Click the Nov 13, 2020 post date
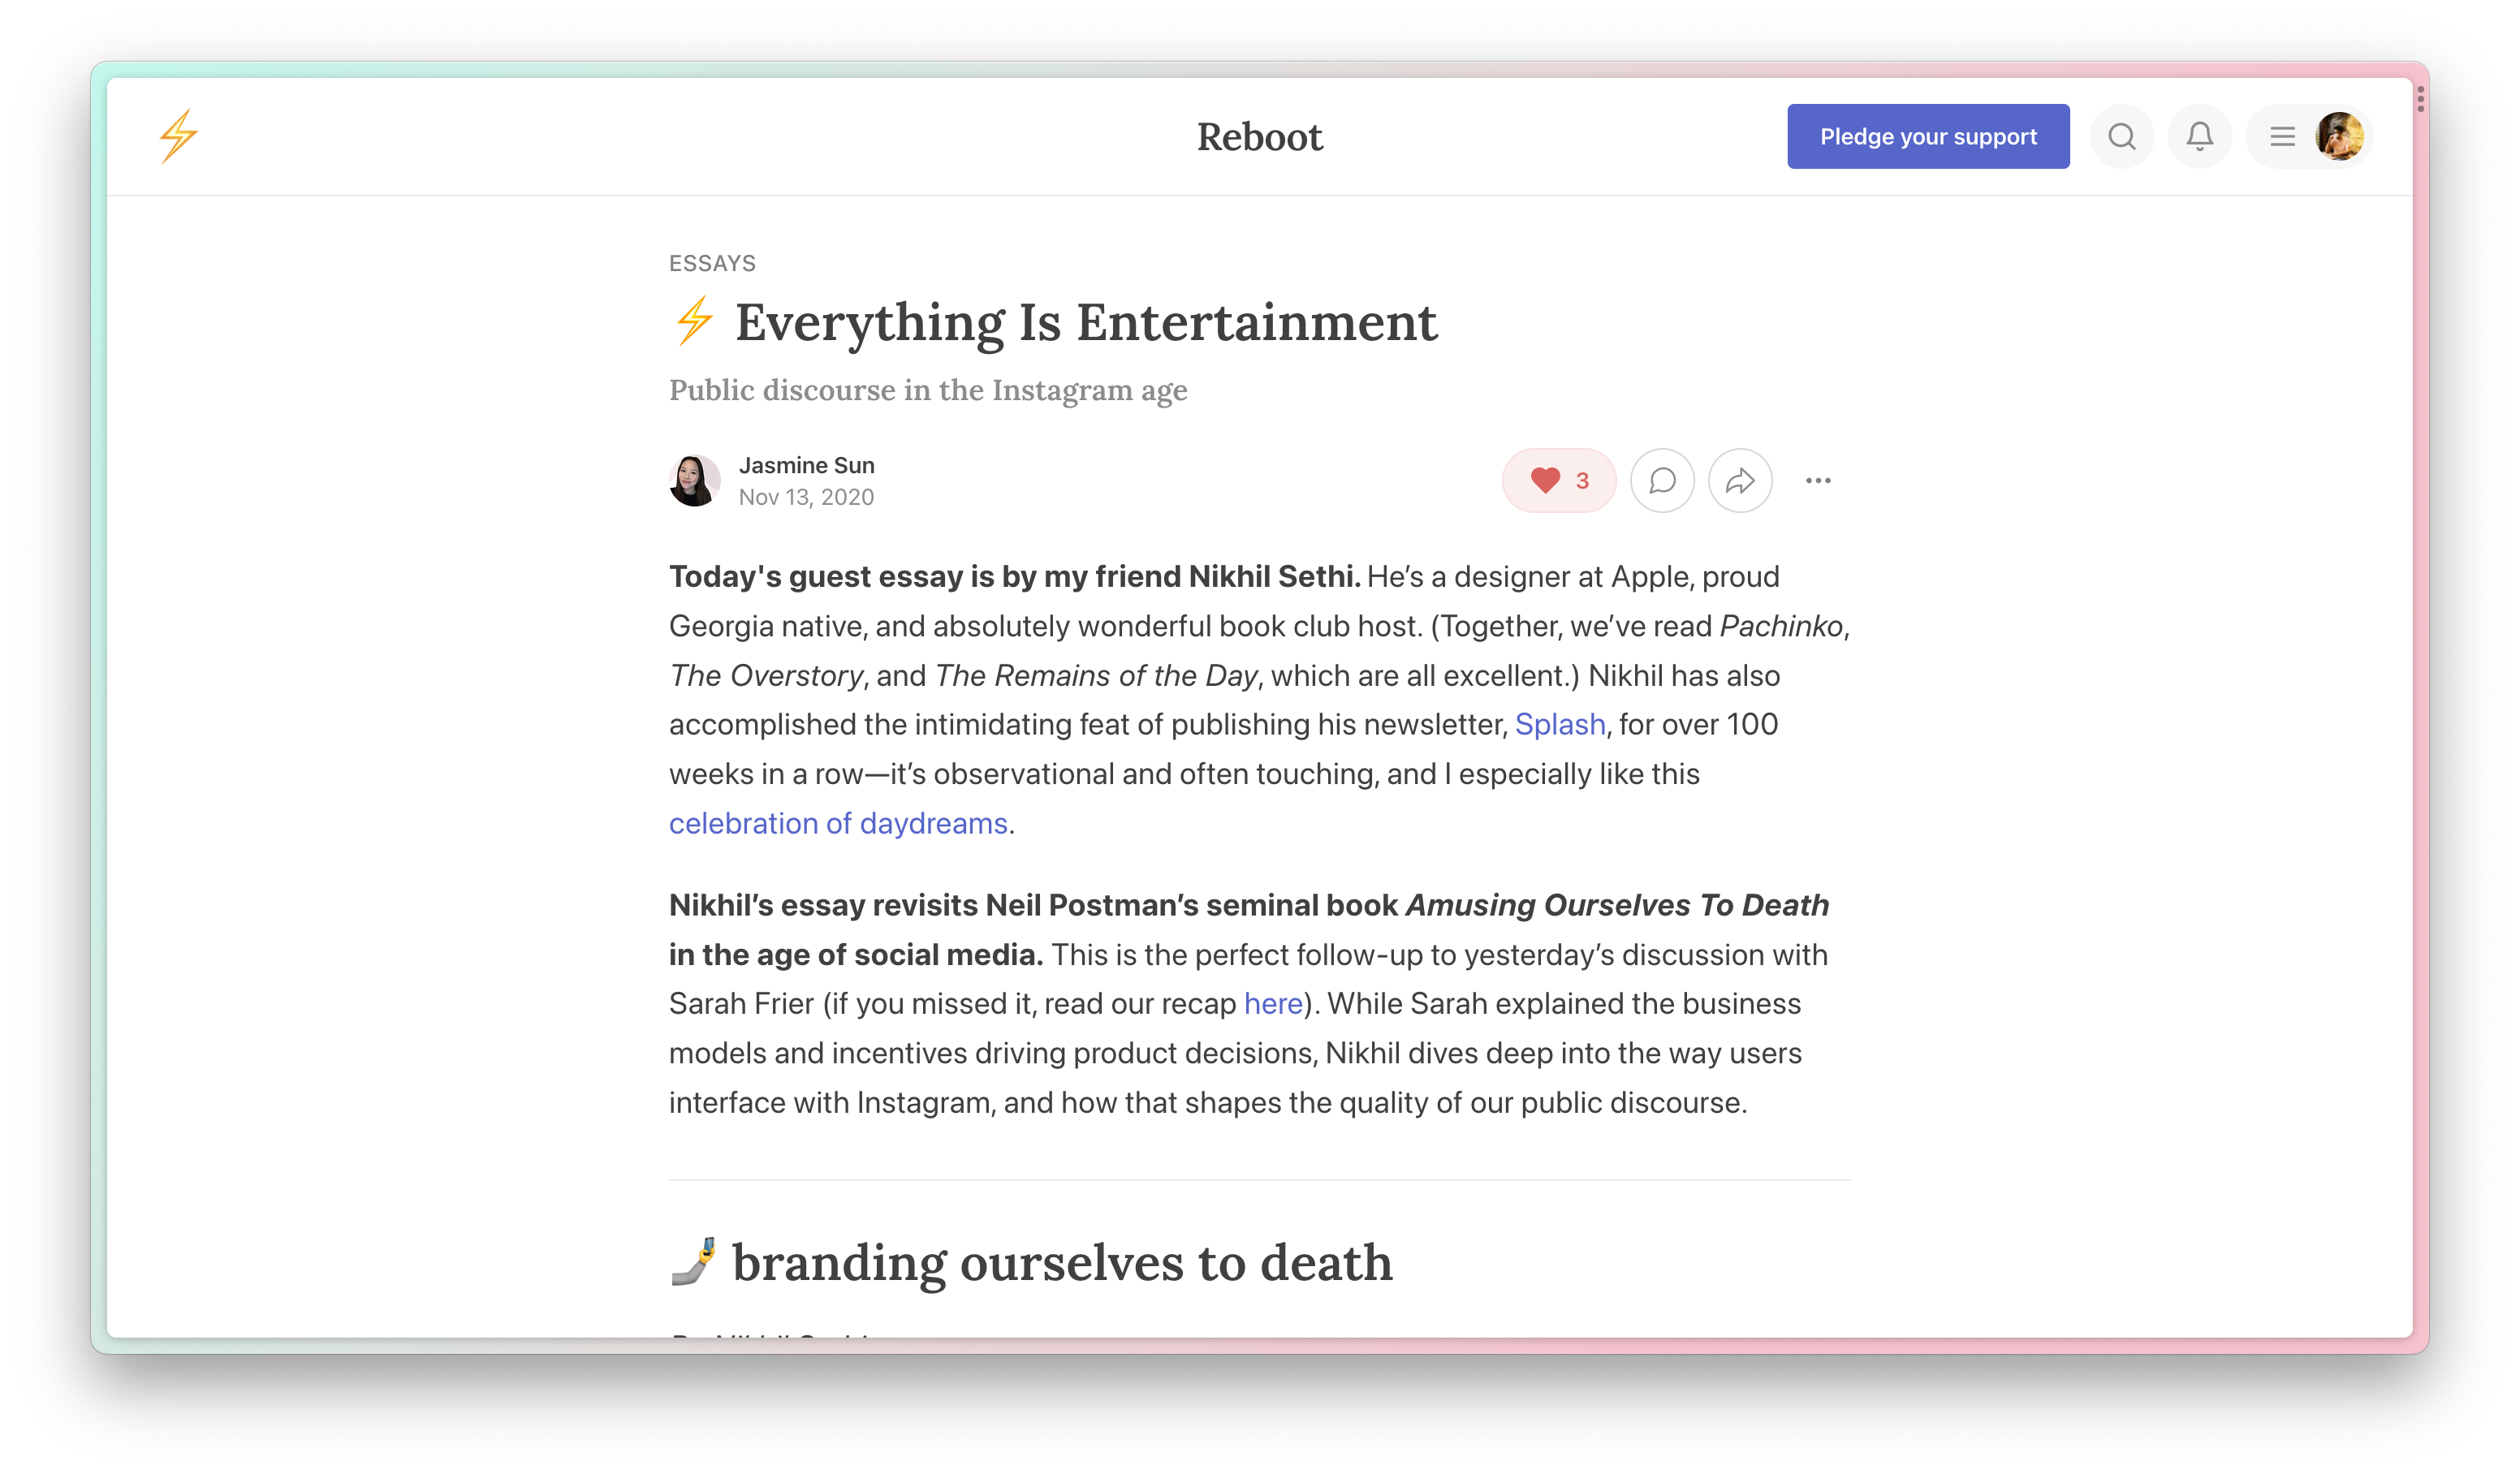Viewport: 2520px width, 1474px height. click(x=806, y=497)
